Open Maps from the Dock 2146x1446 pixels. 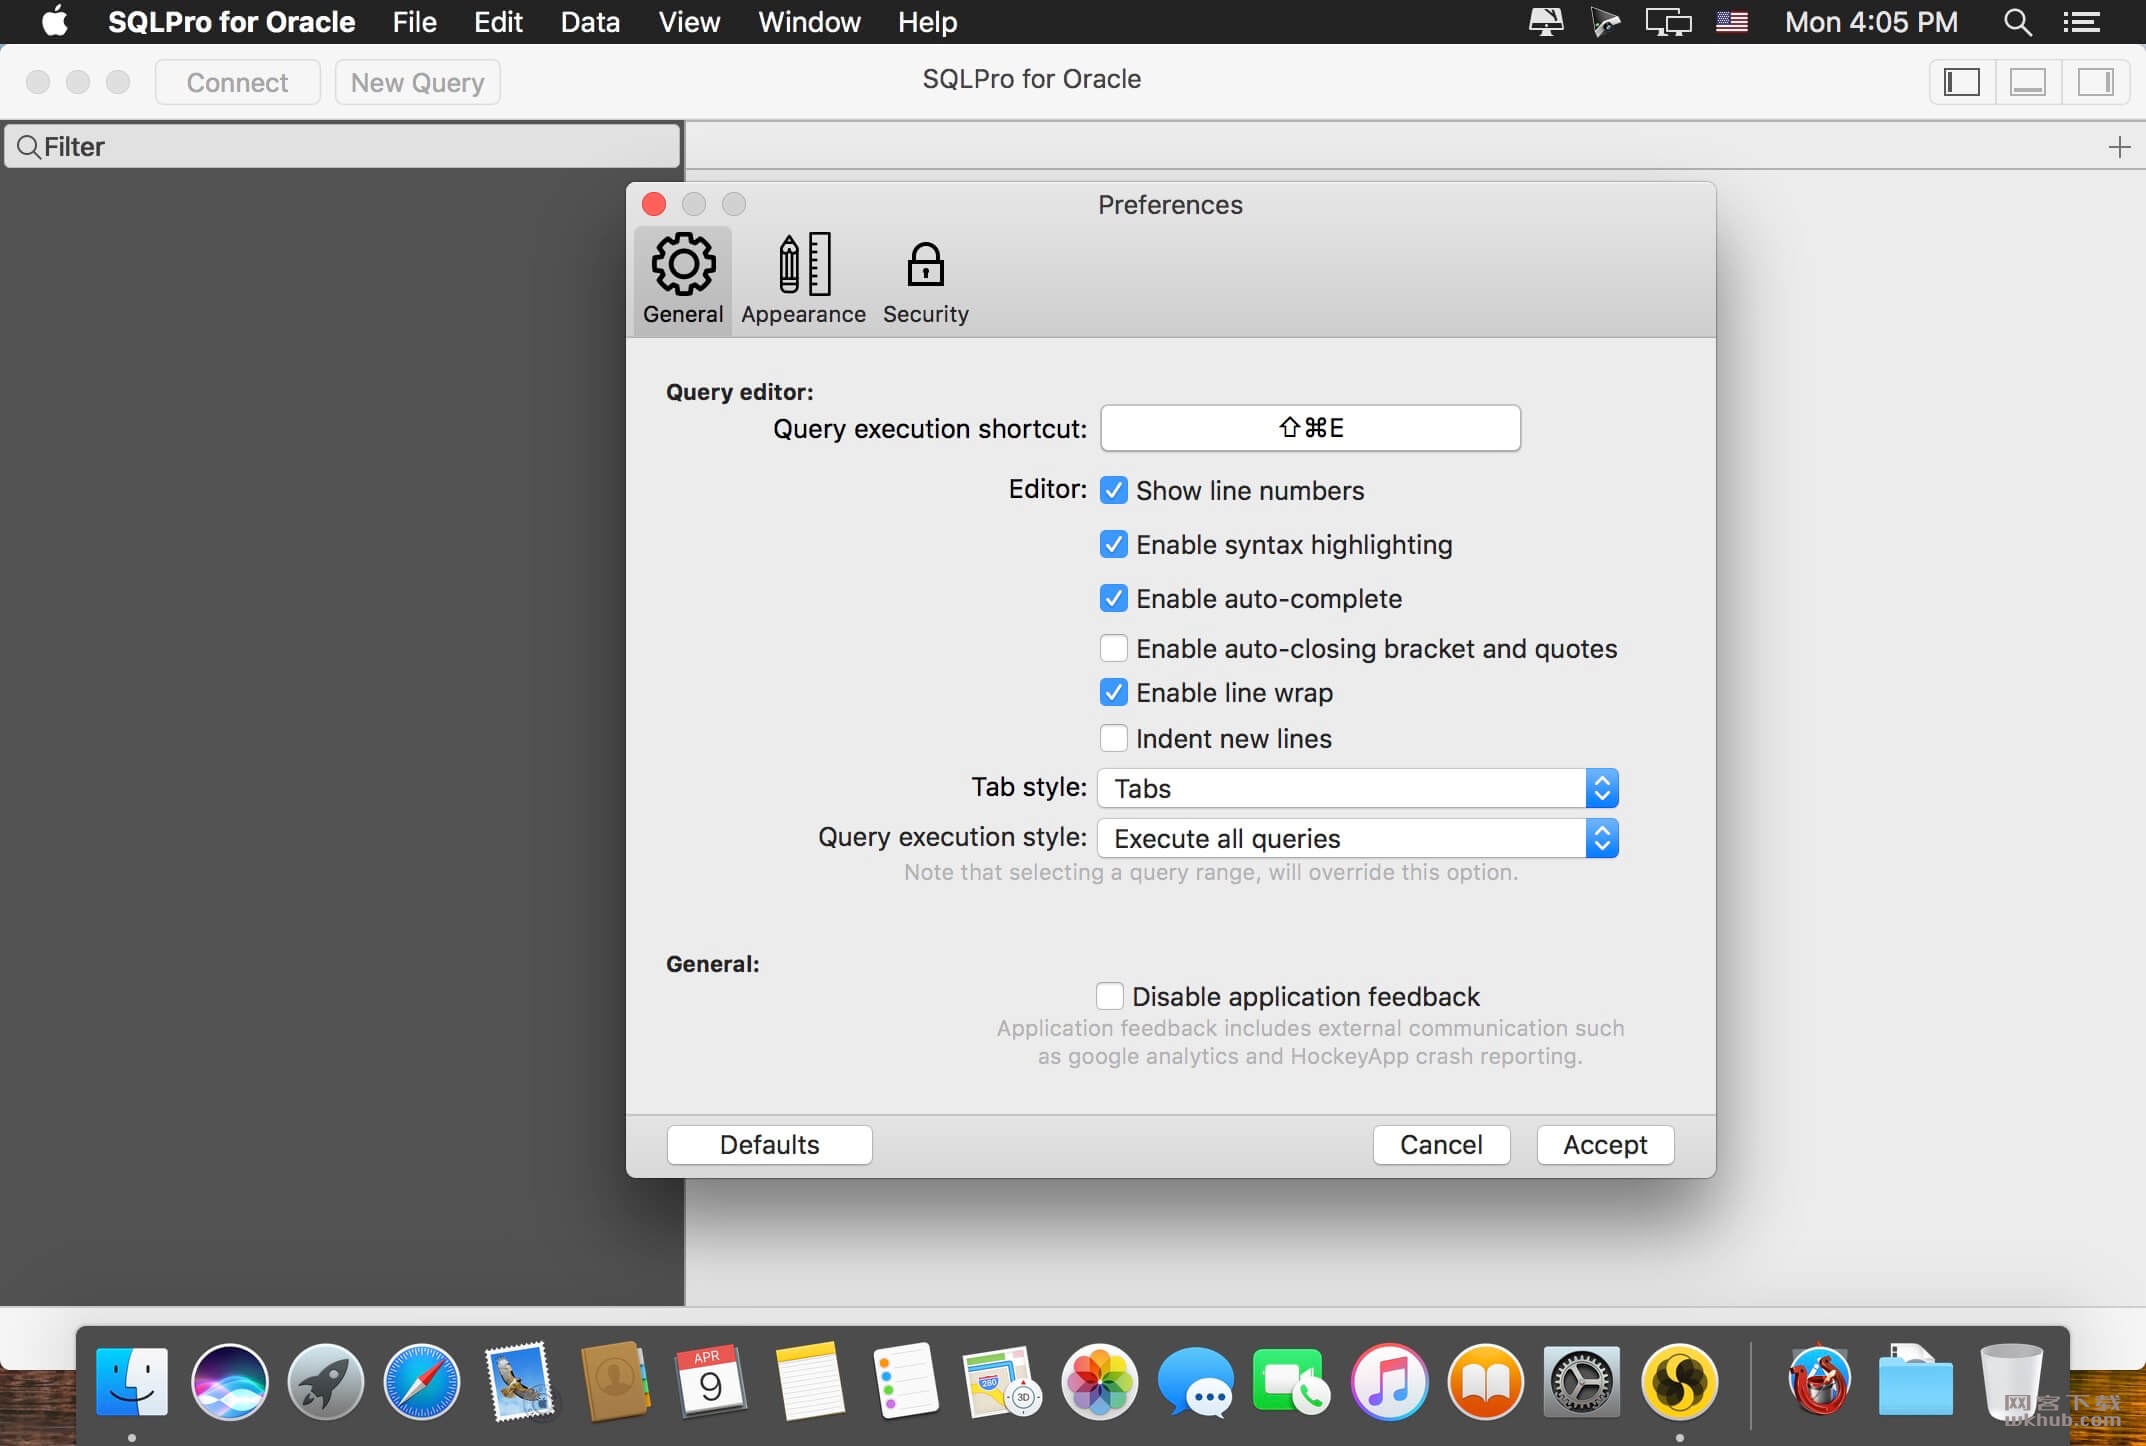pyautogui.click(x=1002, y=1381)
